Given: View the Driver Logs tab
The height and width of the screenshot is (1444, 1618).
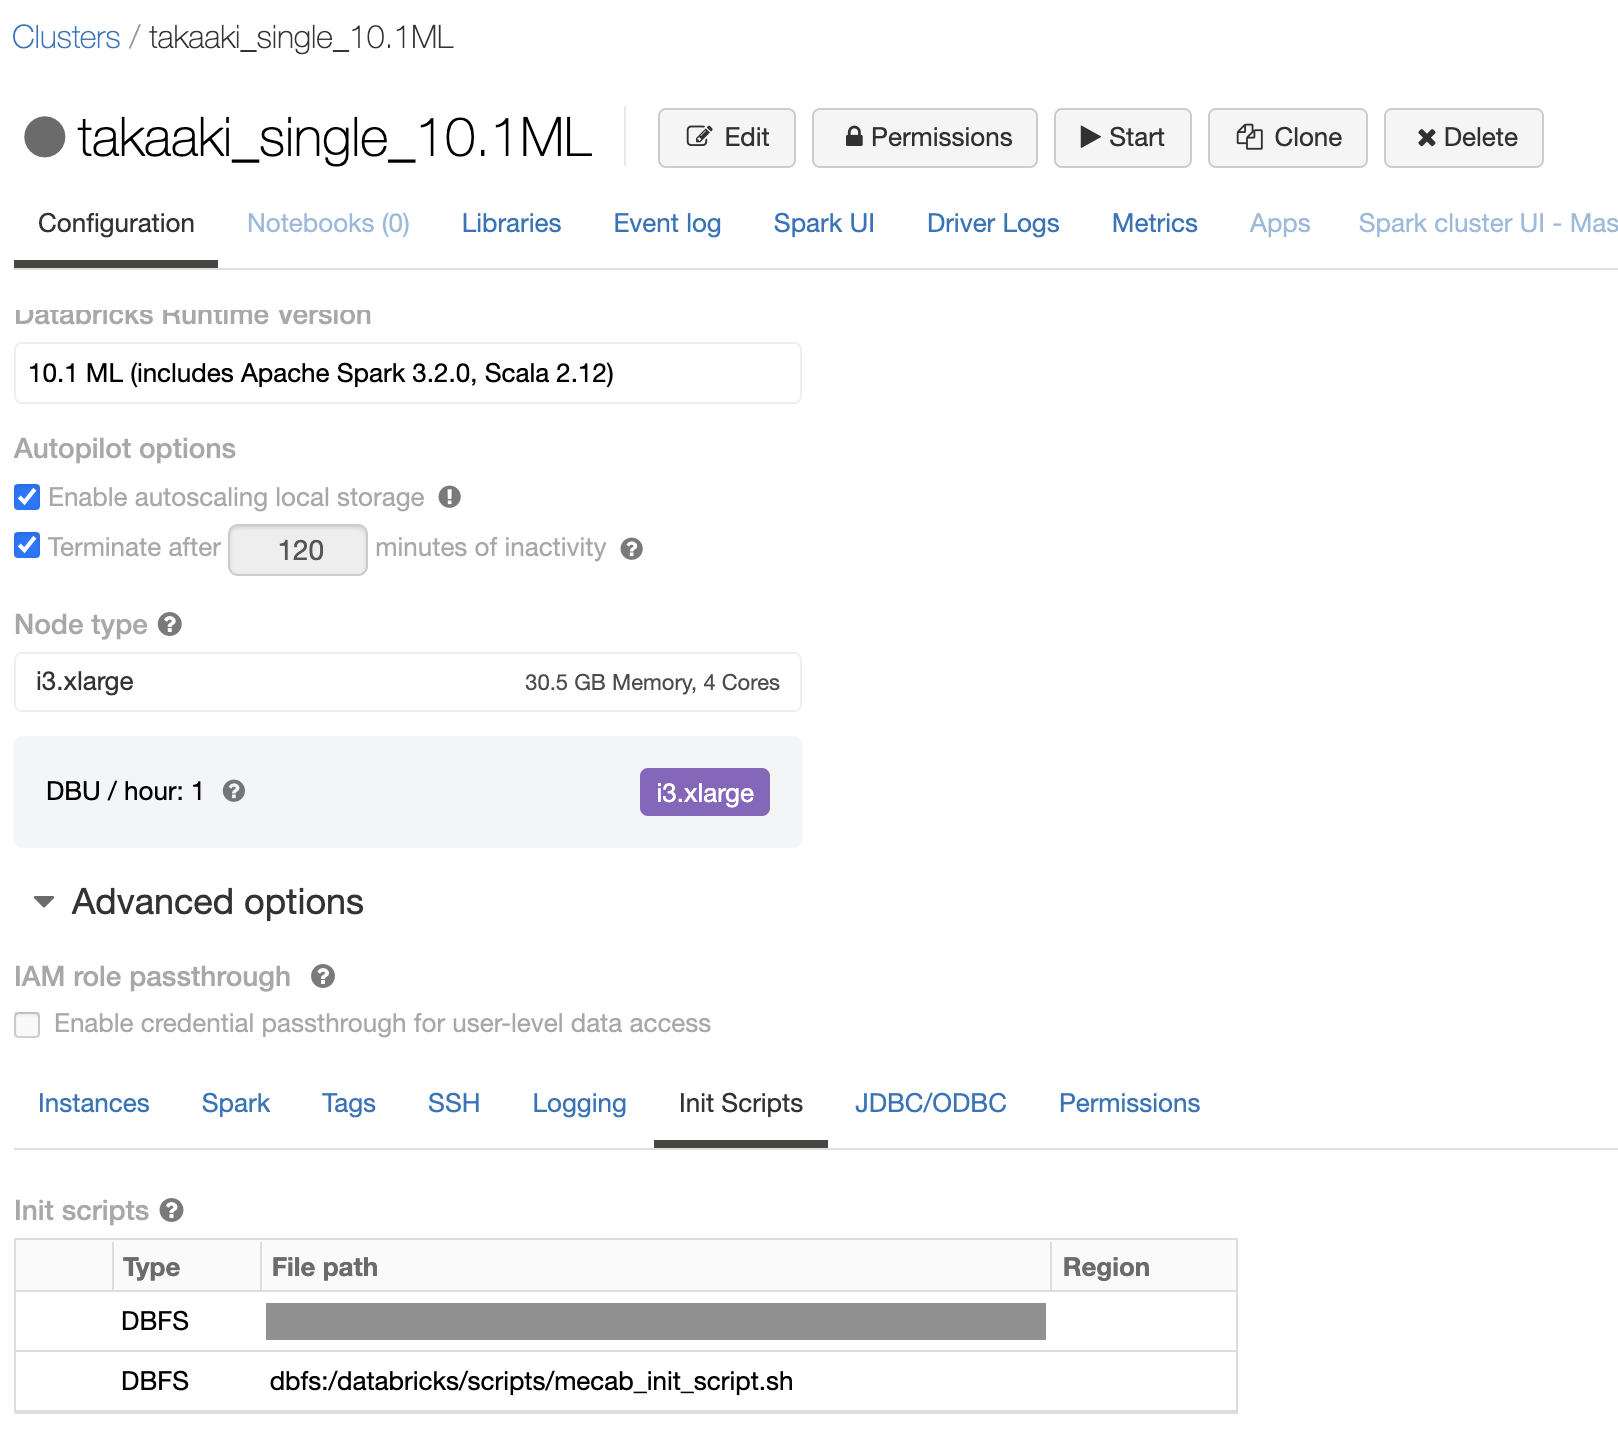Looking at the screenshot, I should (x=993, y=223).
